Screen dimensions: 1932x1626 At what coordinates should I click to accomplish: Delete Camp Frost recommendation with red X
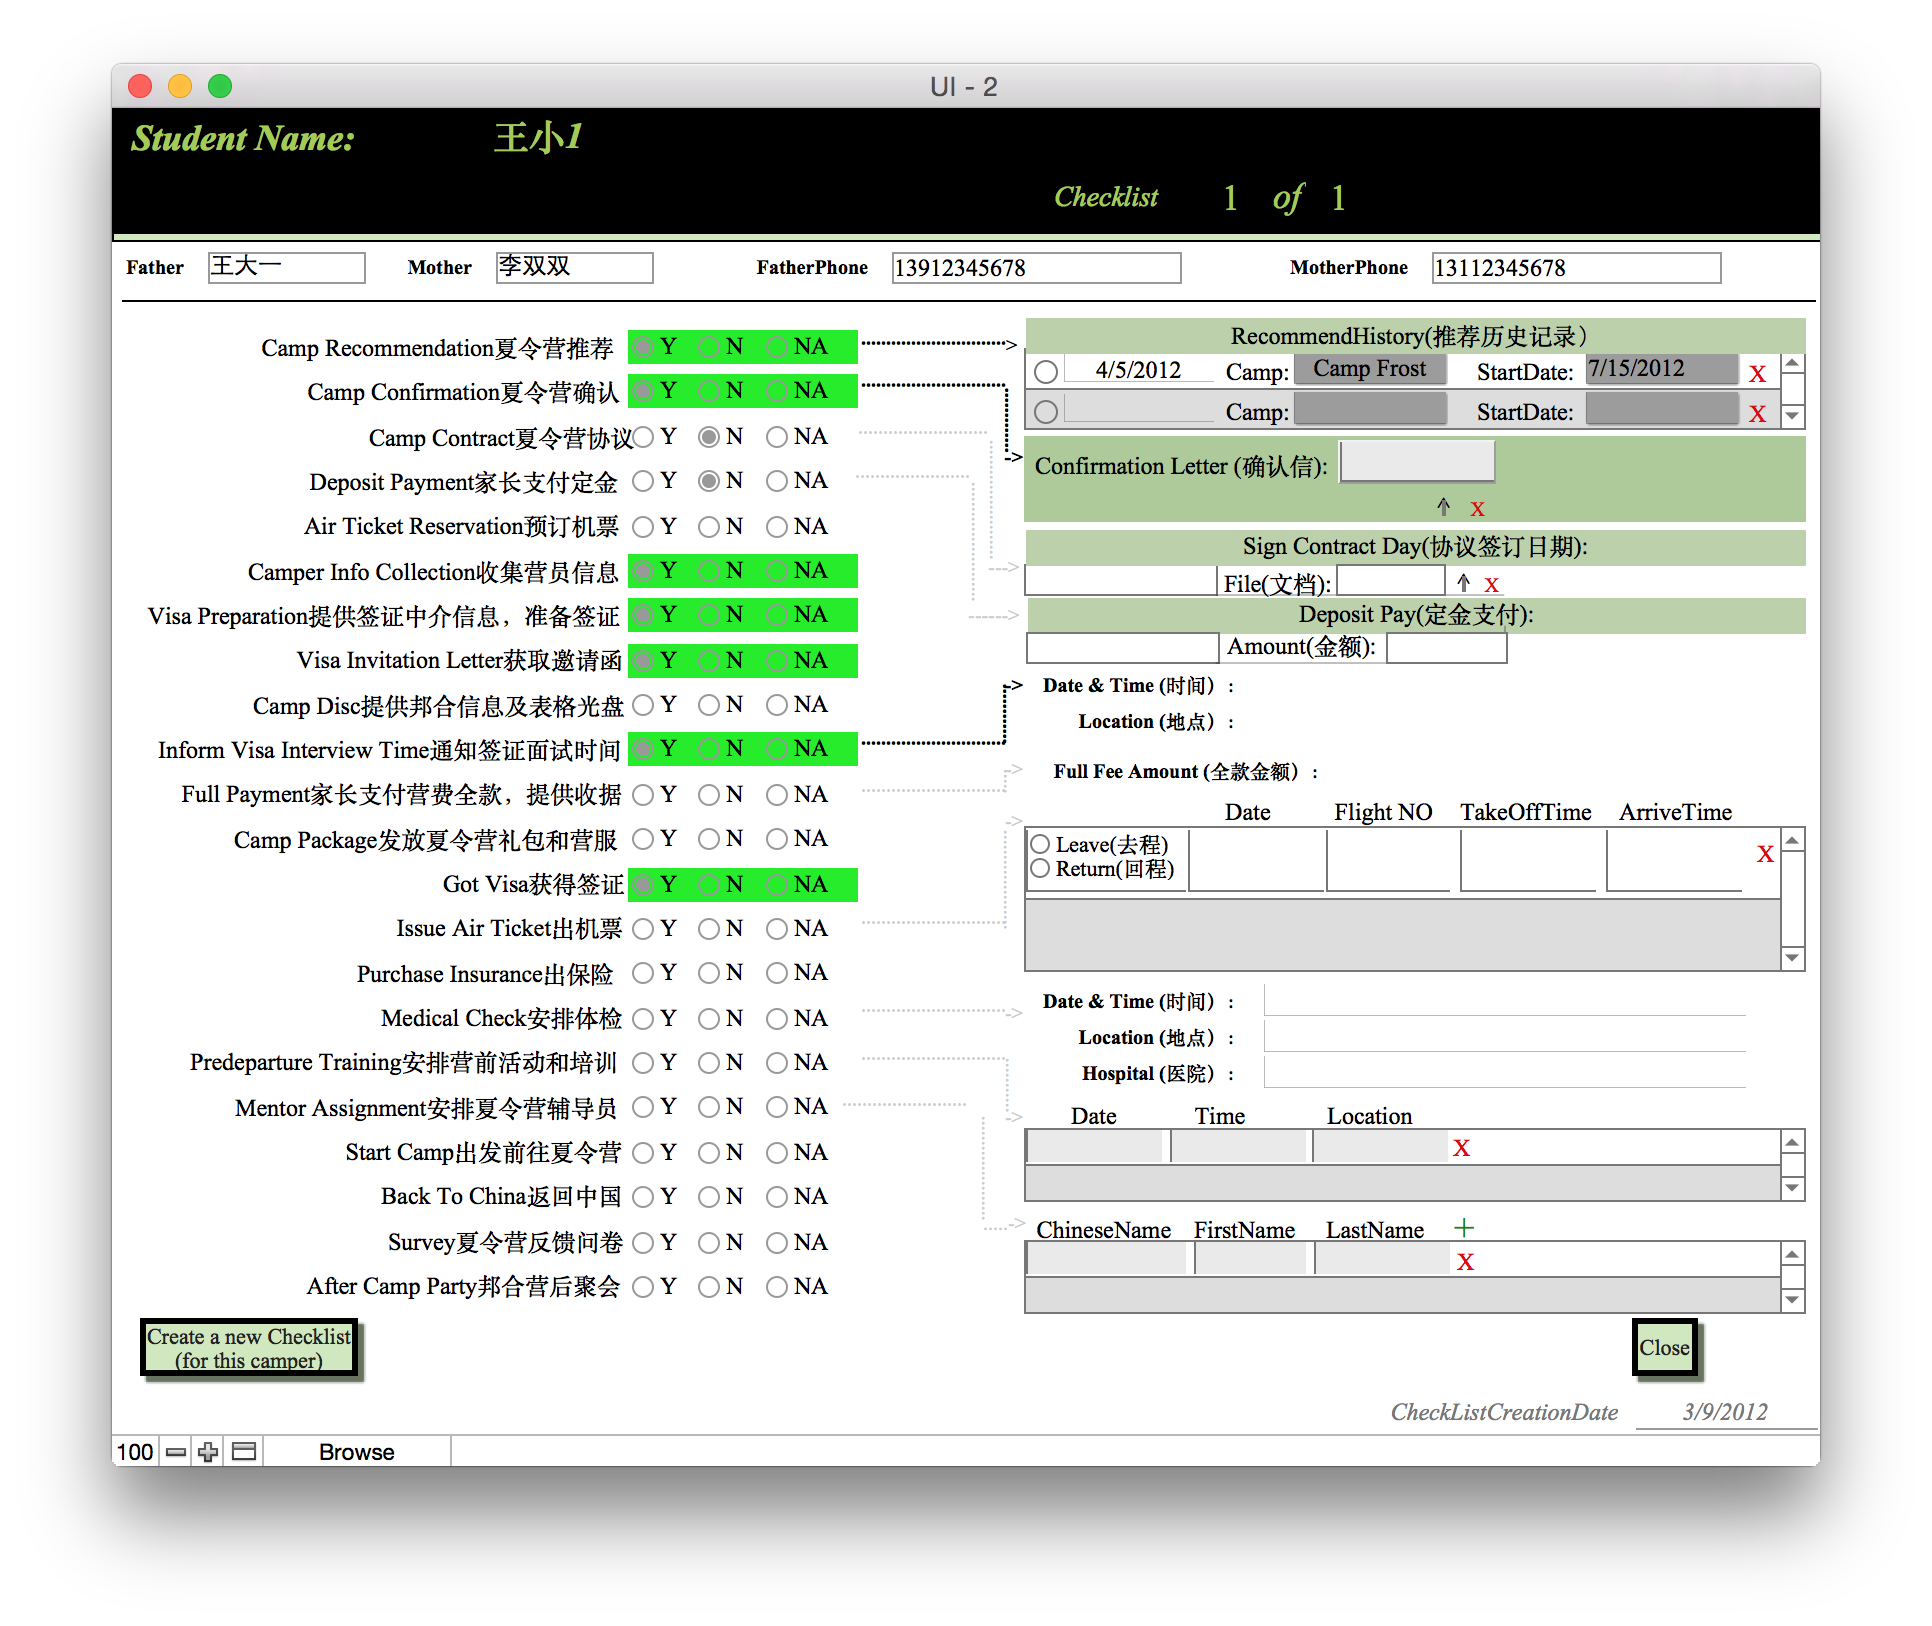pyautogui.click(x=1757, y=374)
